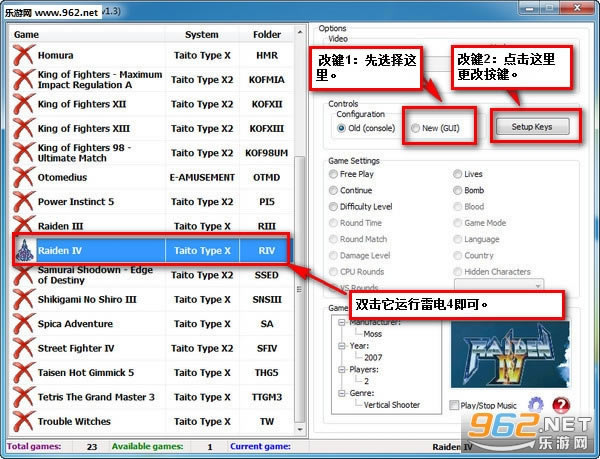Click the Raiden IV ship icon in list
Viewport: 600px width, 459px height.
coord(24,250)
